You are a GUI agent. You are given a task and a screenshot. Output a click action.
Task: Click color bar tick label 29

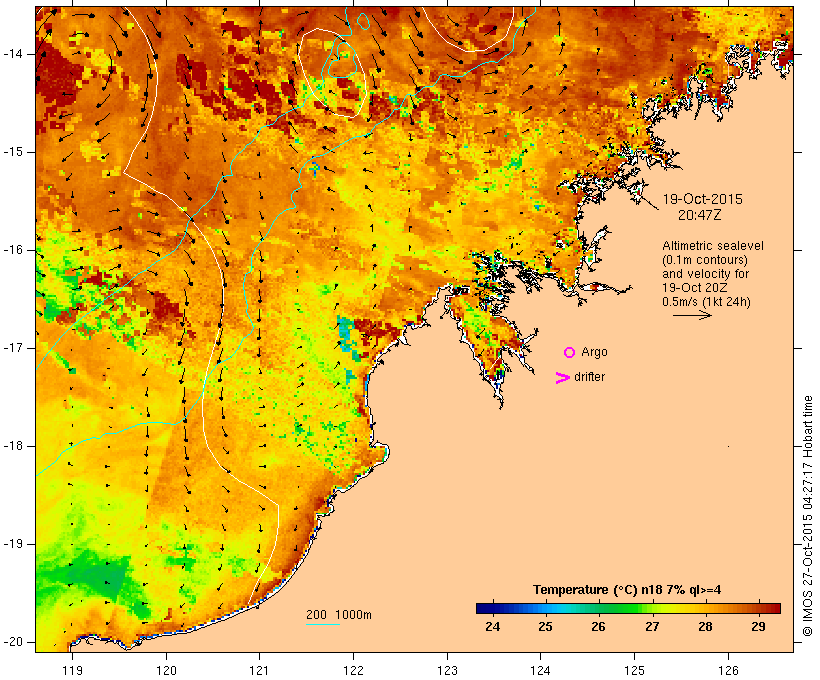(758, 627)
